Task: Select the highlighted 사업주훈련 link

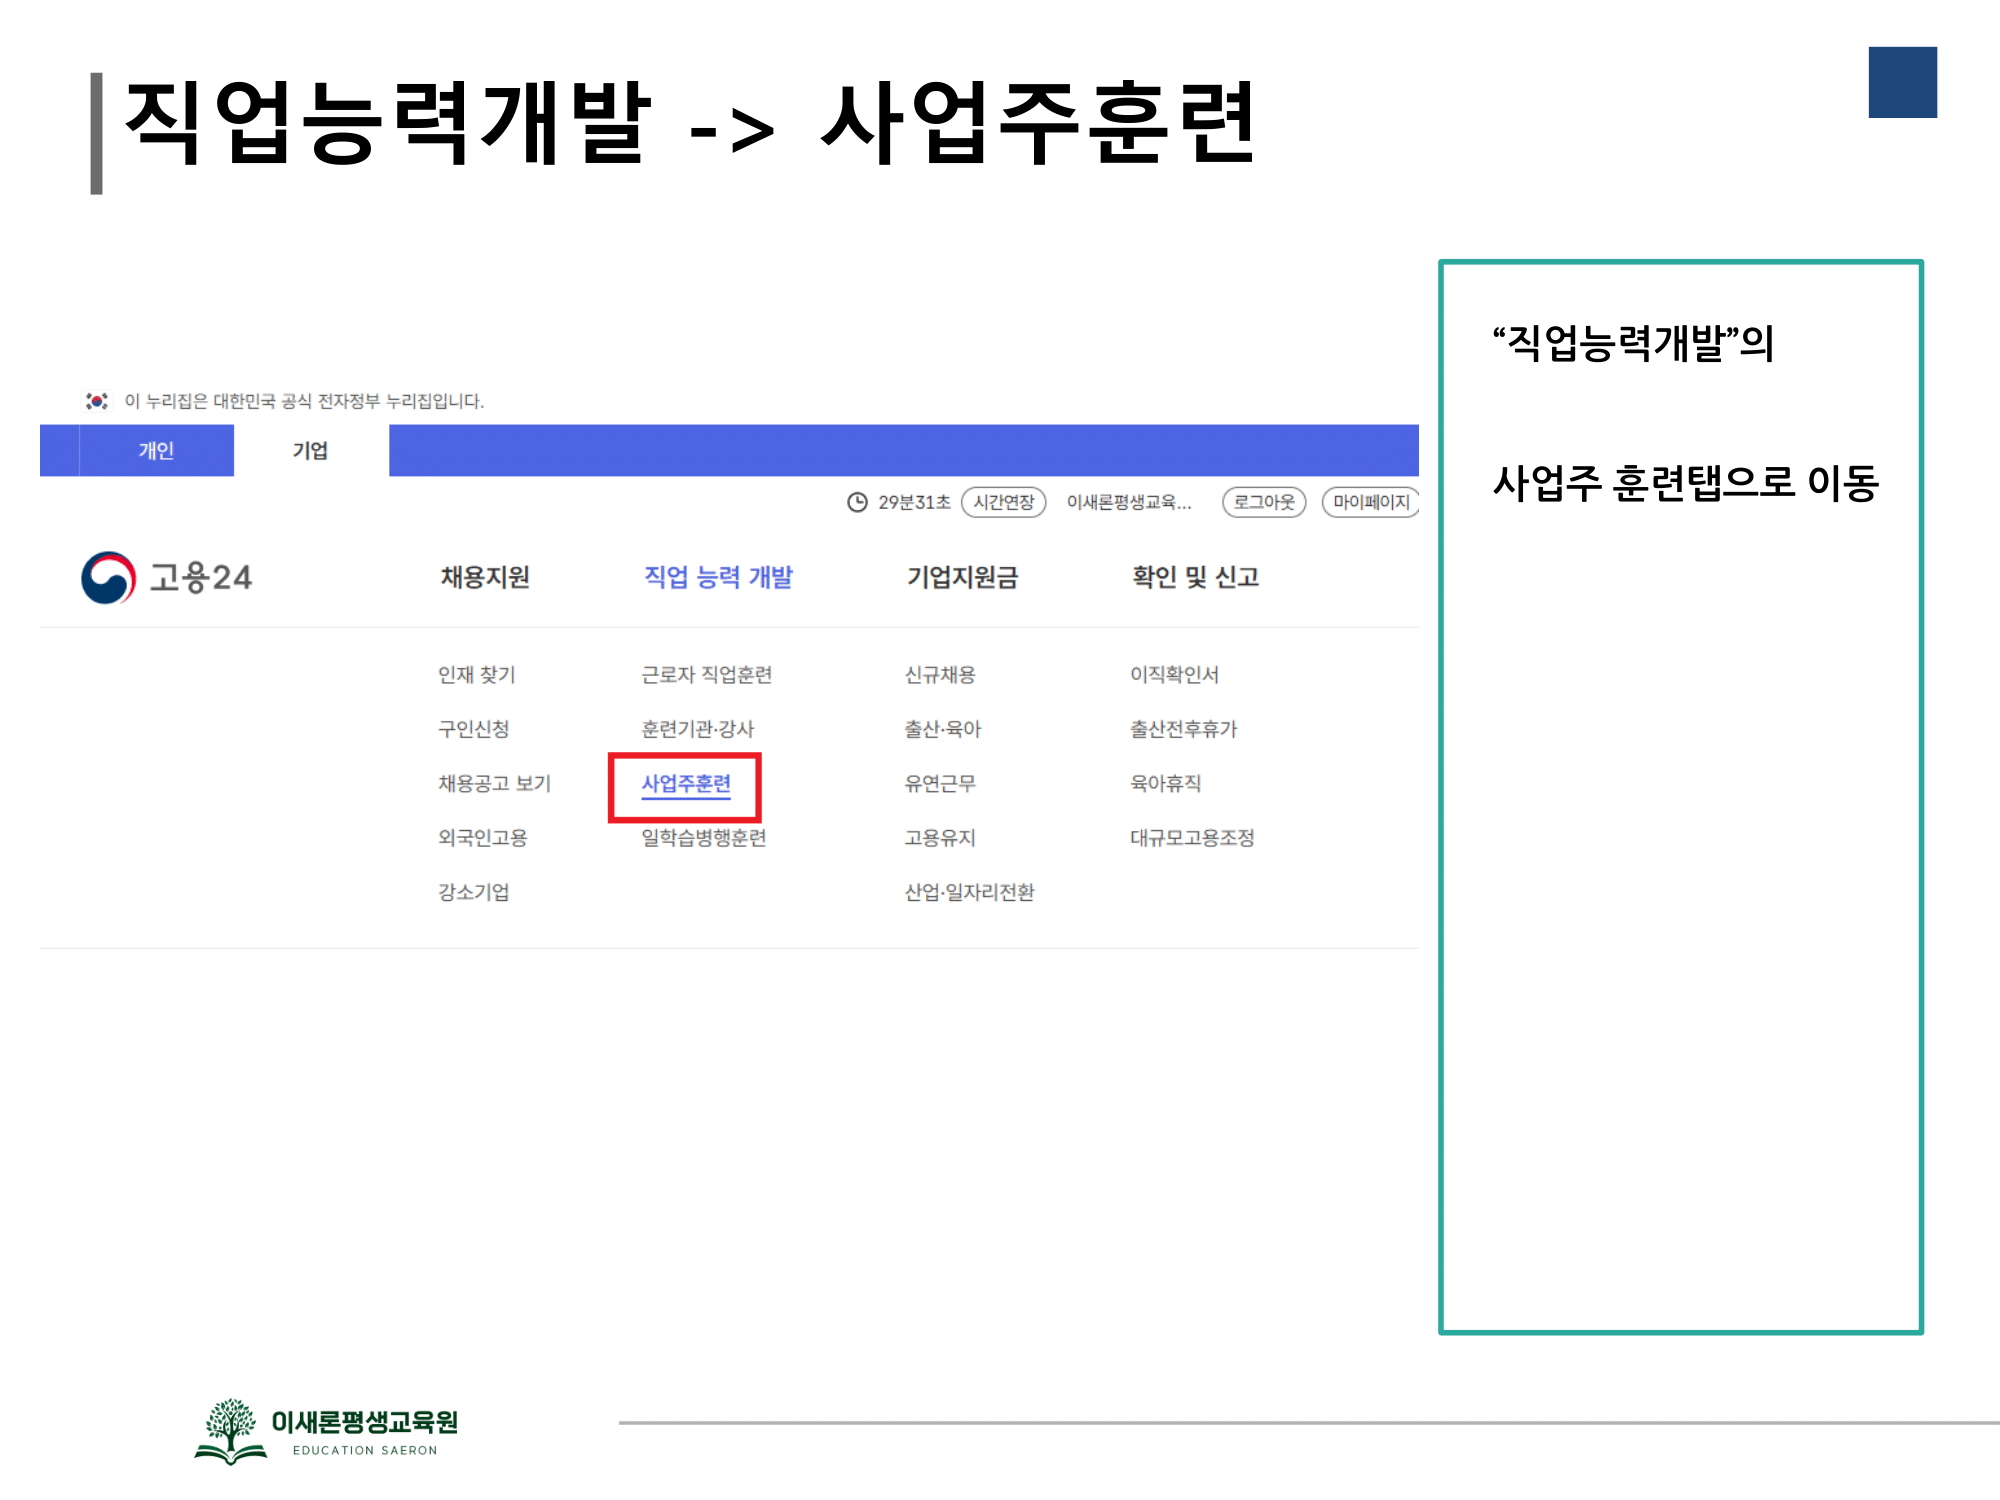Action: pos(686,784)
